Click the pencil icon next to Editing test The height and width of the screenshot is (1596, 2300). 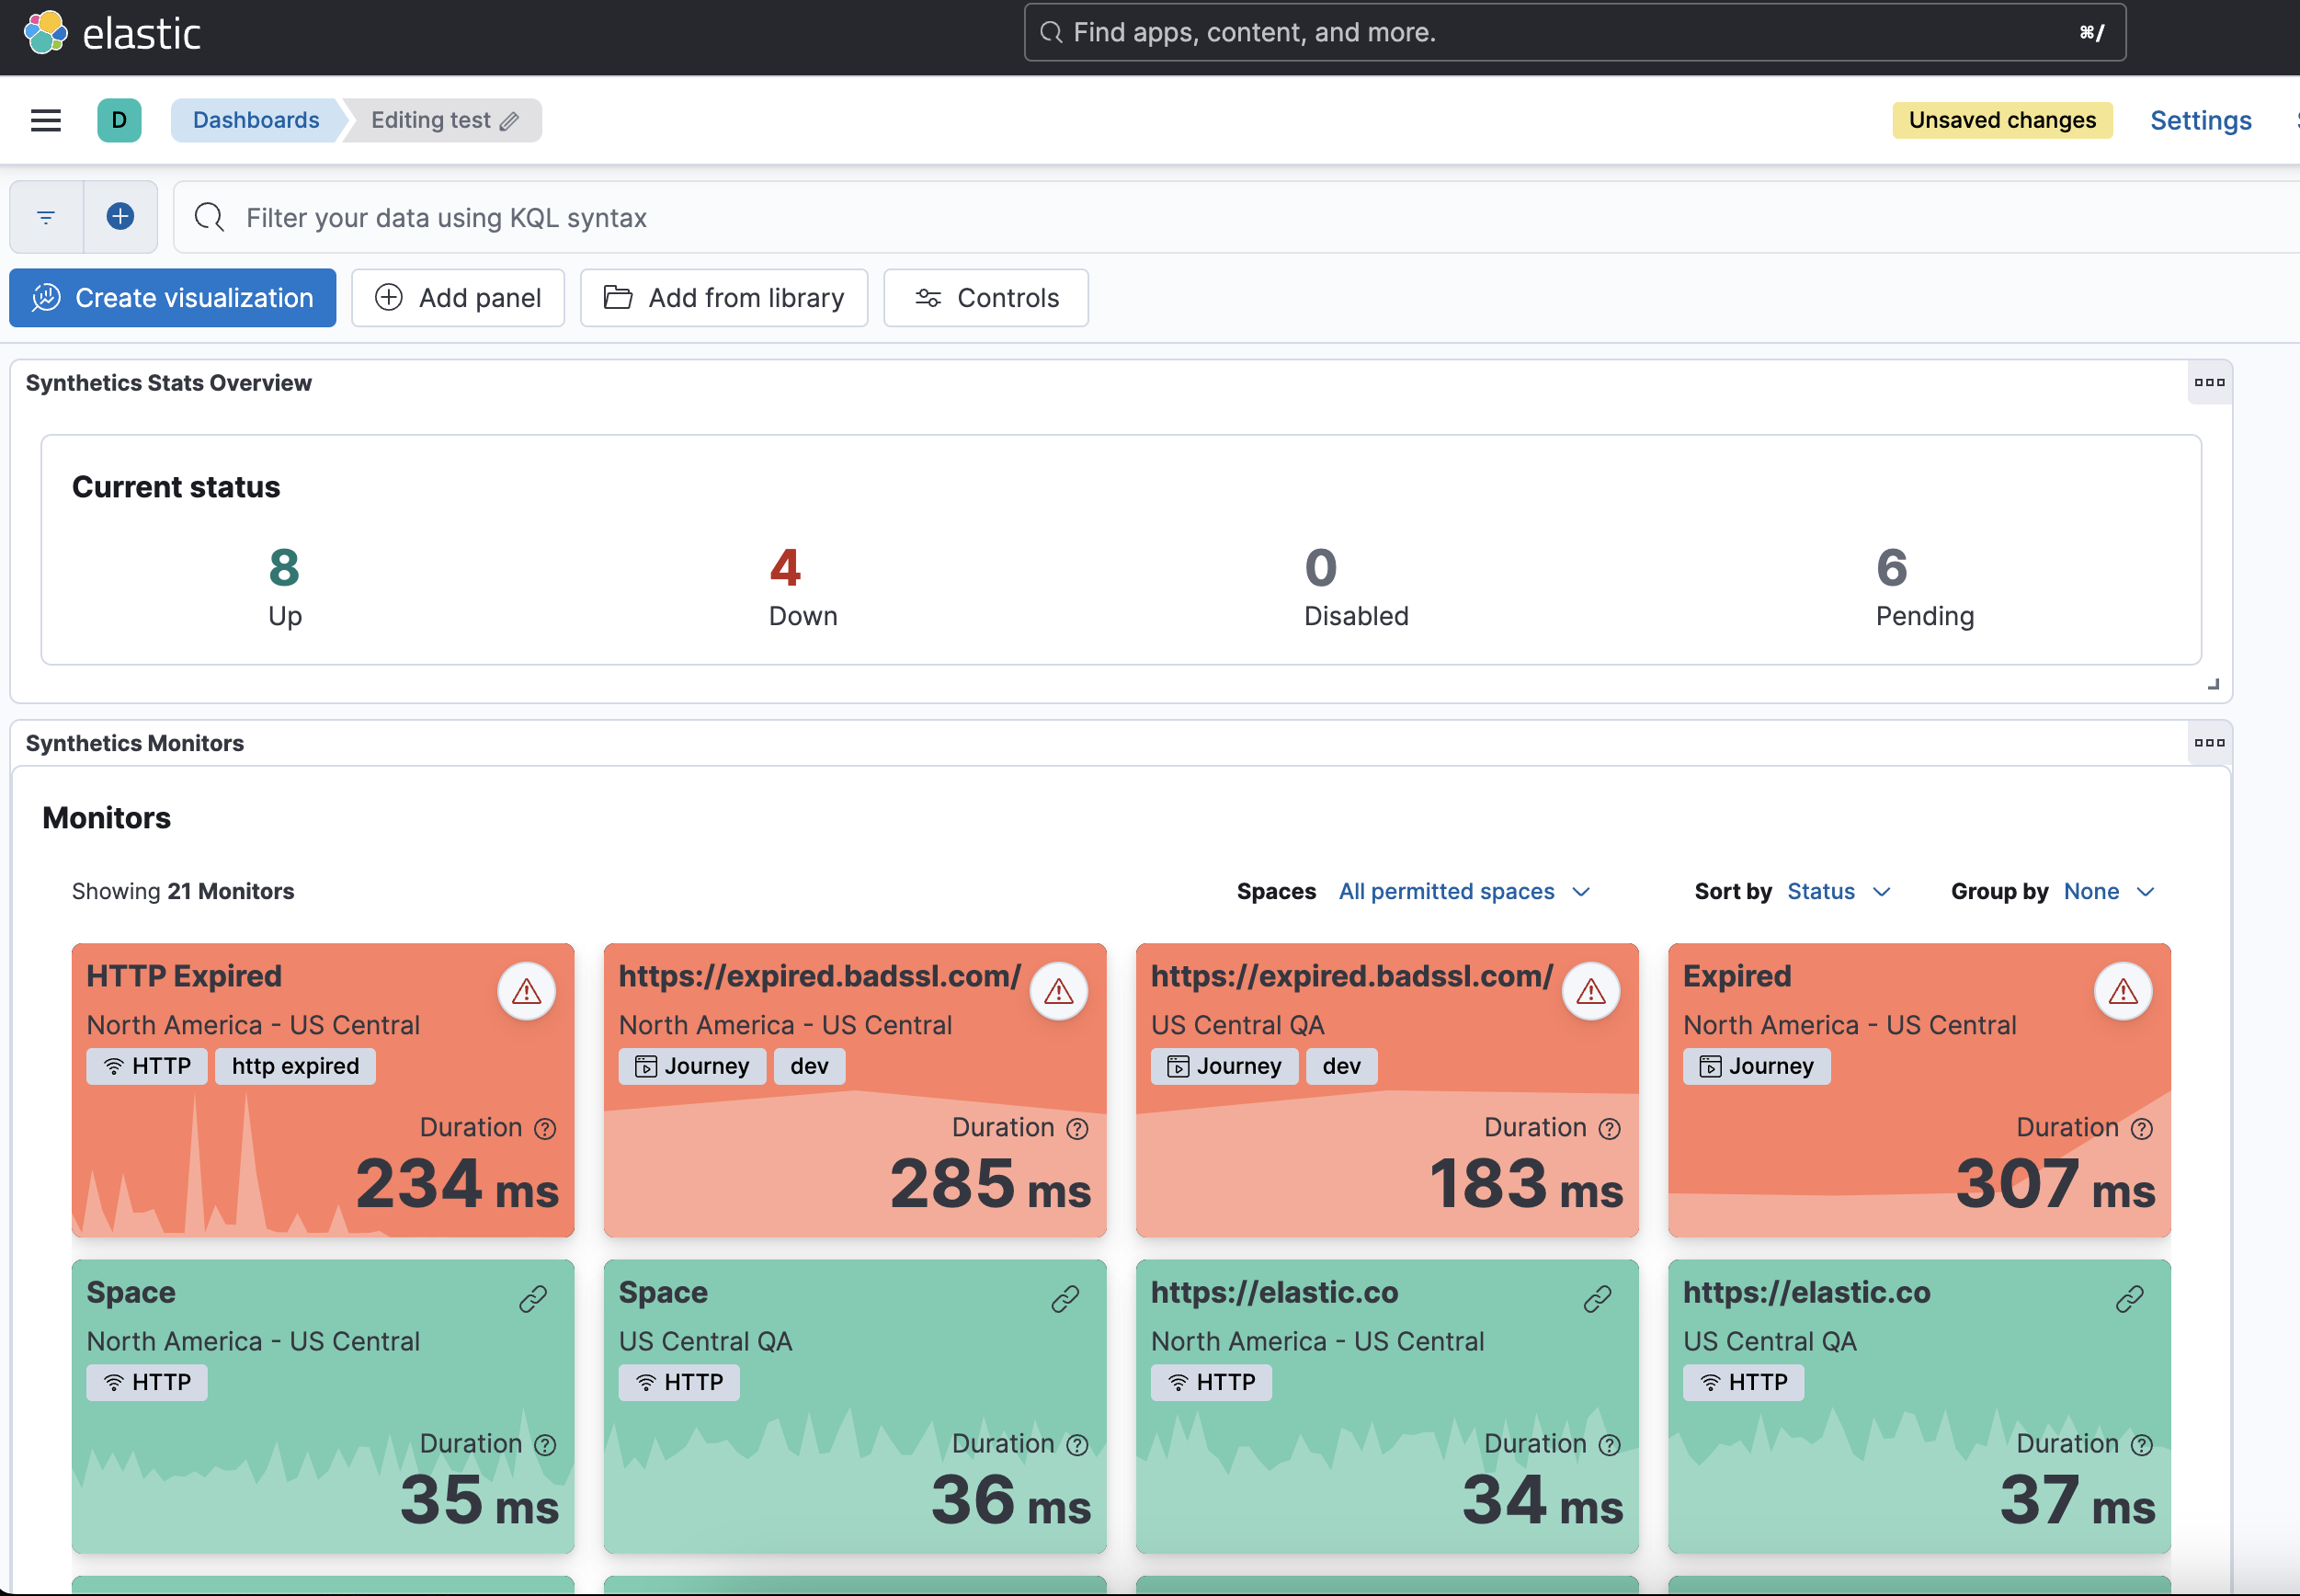coord(510,121)
